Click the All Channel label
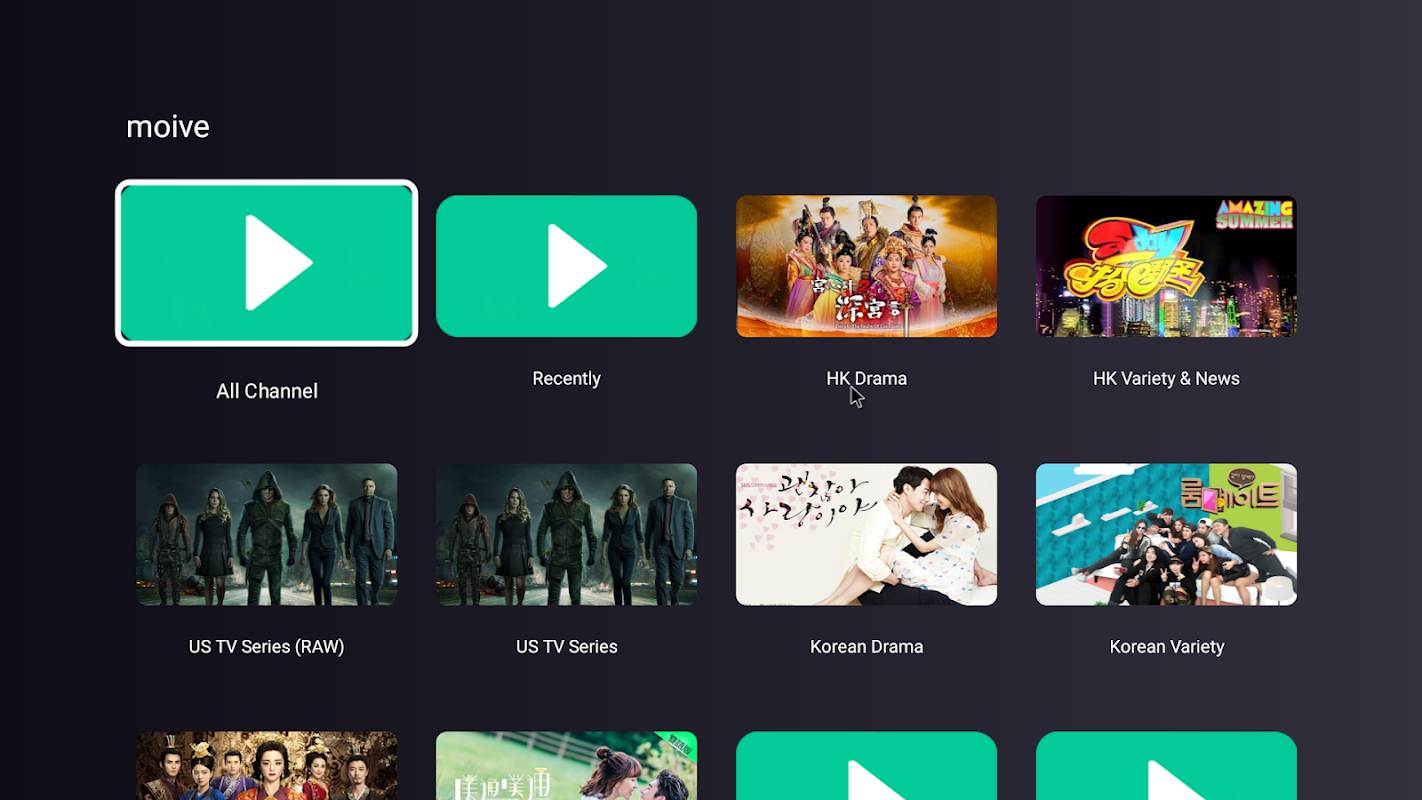 coord(267,391)
